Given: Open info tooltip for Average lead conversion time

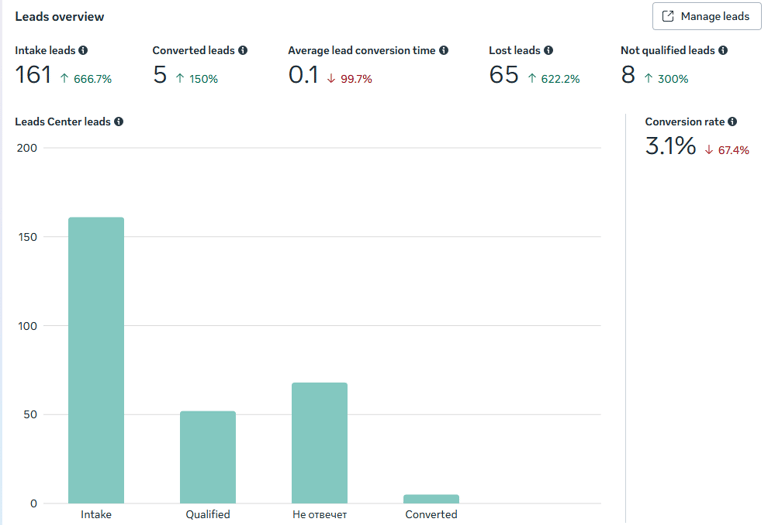Looking at the screenshot, I should coord(443,50).
